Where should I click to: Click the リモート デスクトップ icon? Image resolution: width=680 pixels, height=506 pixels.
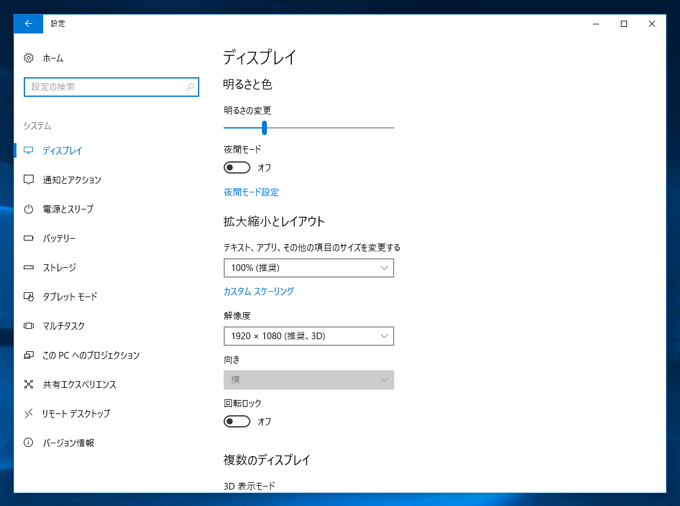pyautogui.click(x=29, y=414)
